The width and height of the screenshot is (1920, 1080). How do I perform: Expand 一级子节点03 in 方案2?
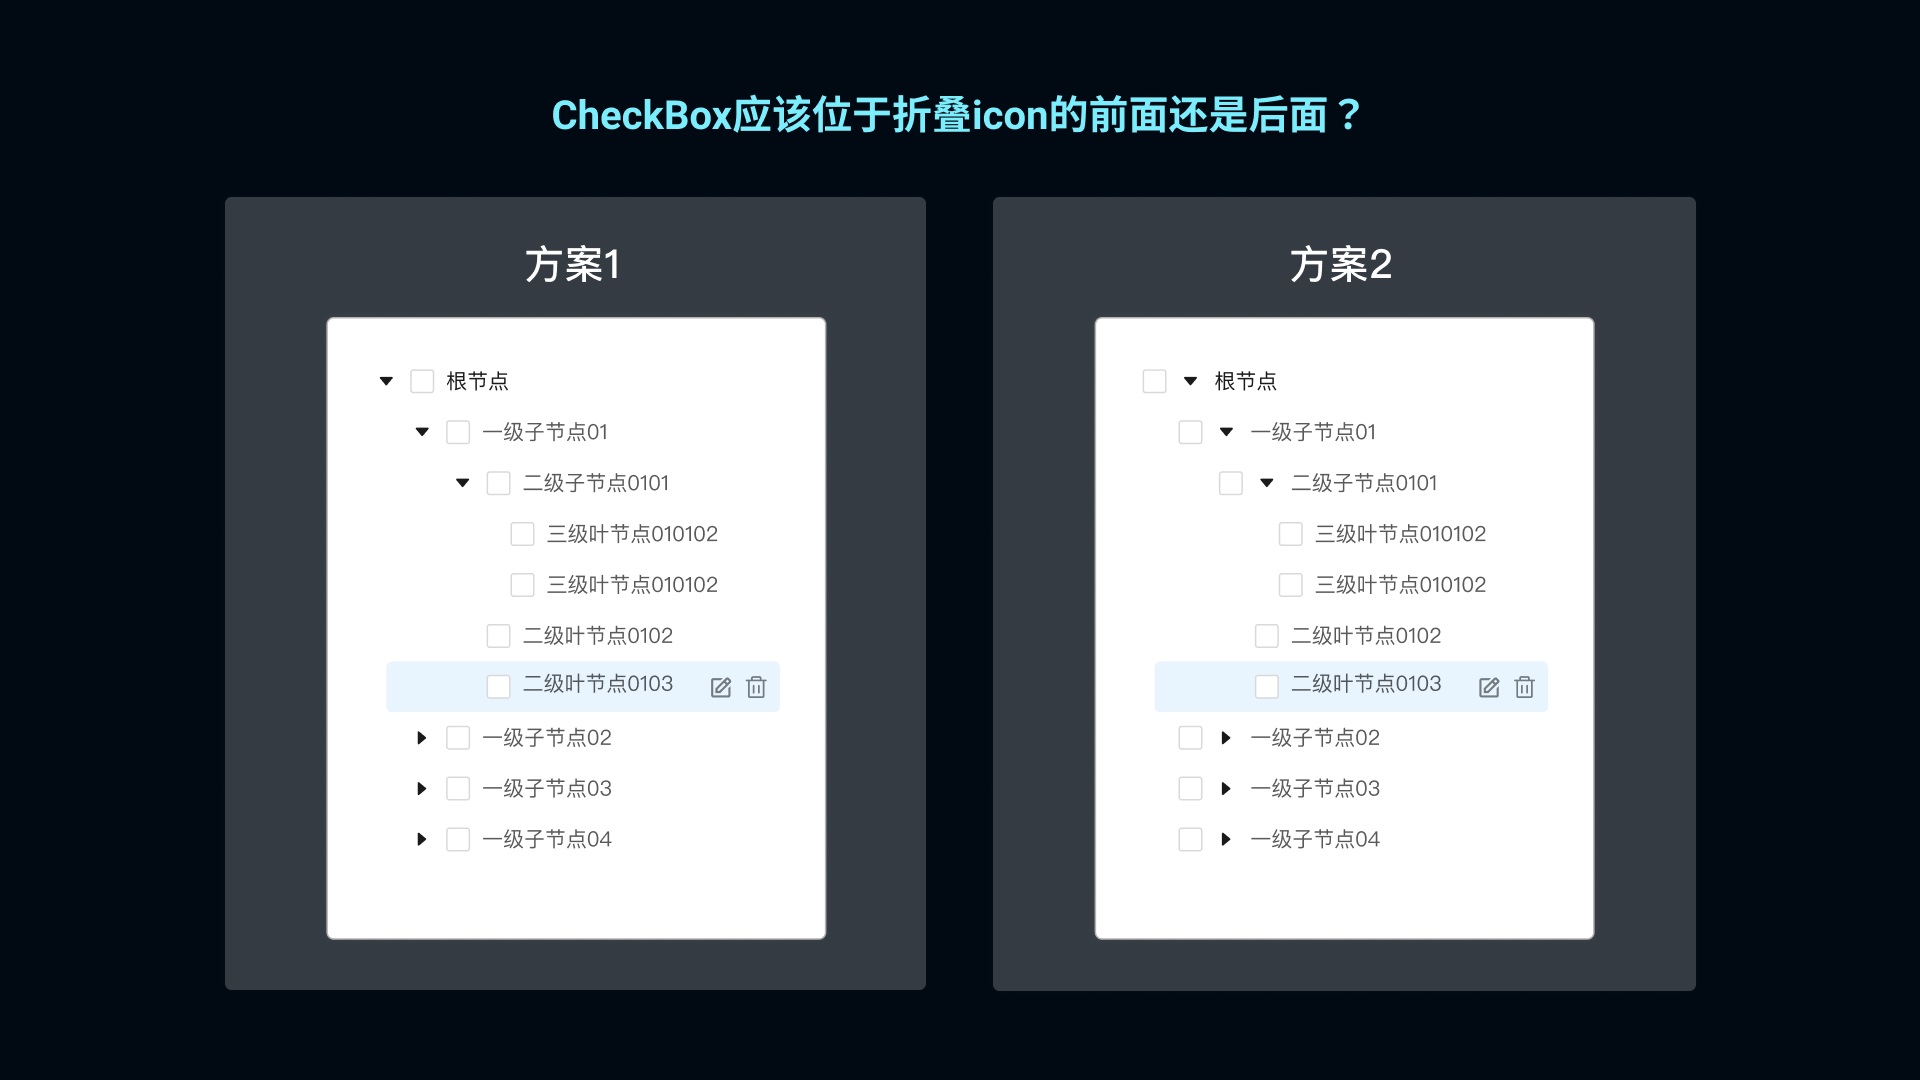tap(1224, 789)
